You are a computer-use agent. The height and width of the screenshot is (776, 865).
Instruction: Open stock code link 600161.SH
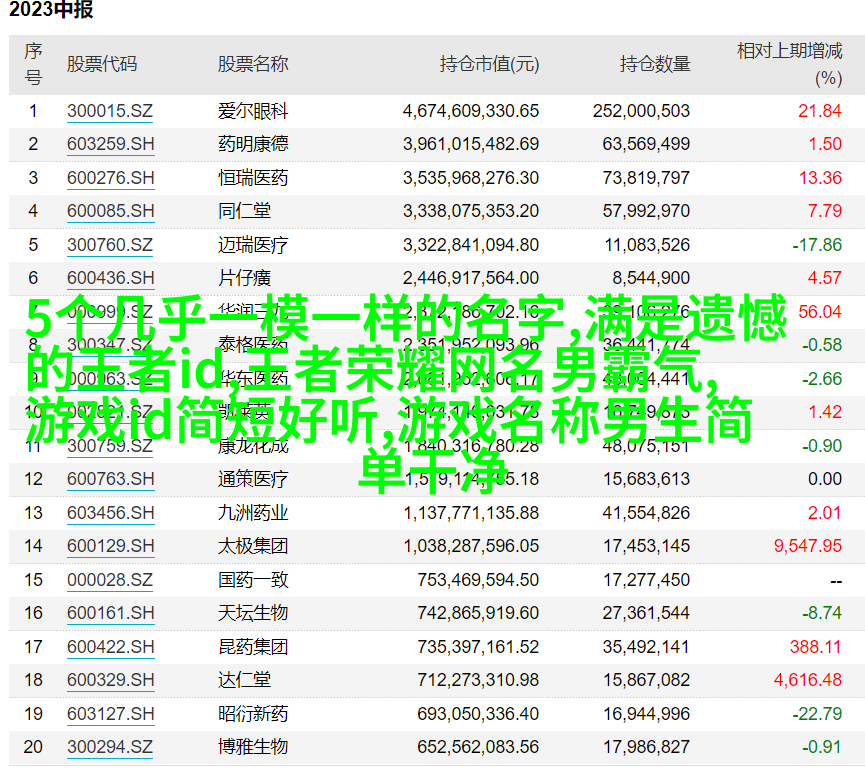[110, 613]
